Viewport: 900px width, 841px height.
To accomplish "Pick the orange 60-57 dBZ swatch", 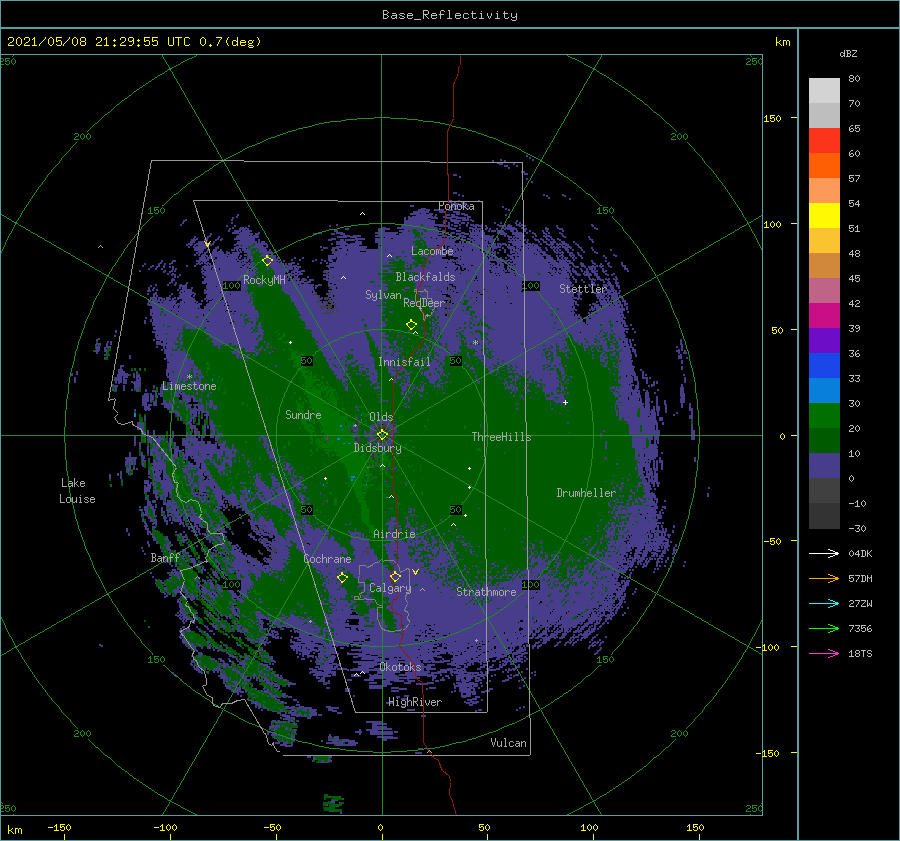I will (x=824, y=166).
